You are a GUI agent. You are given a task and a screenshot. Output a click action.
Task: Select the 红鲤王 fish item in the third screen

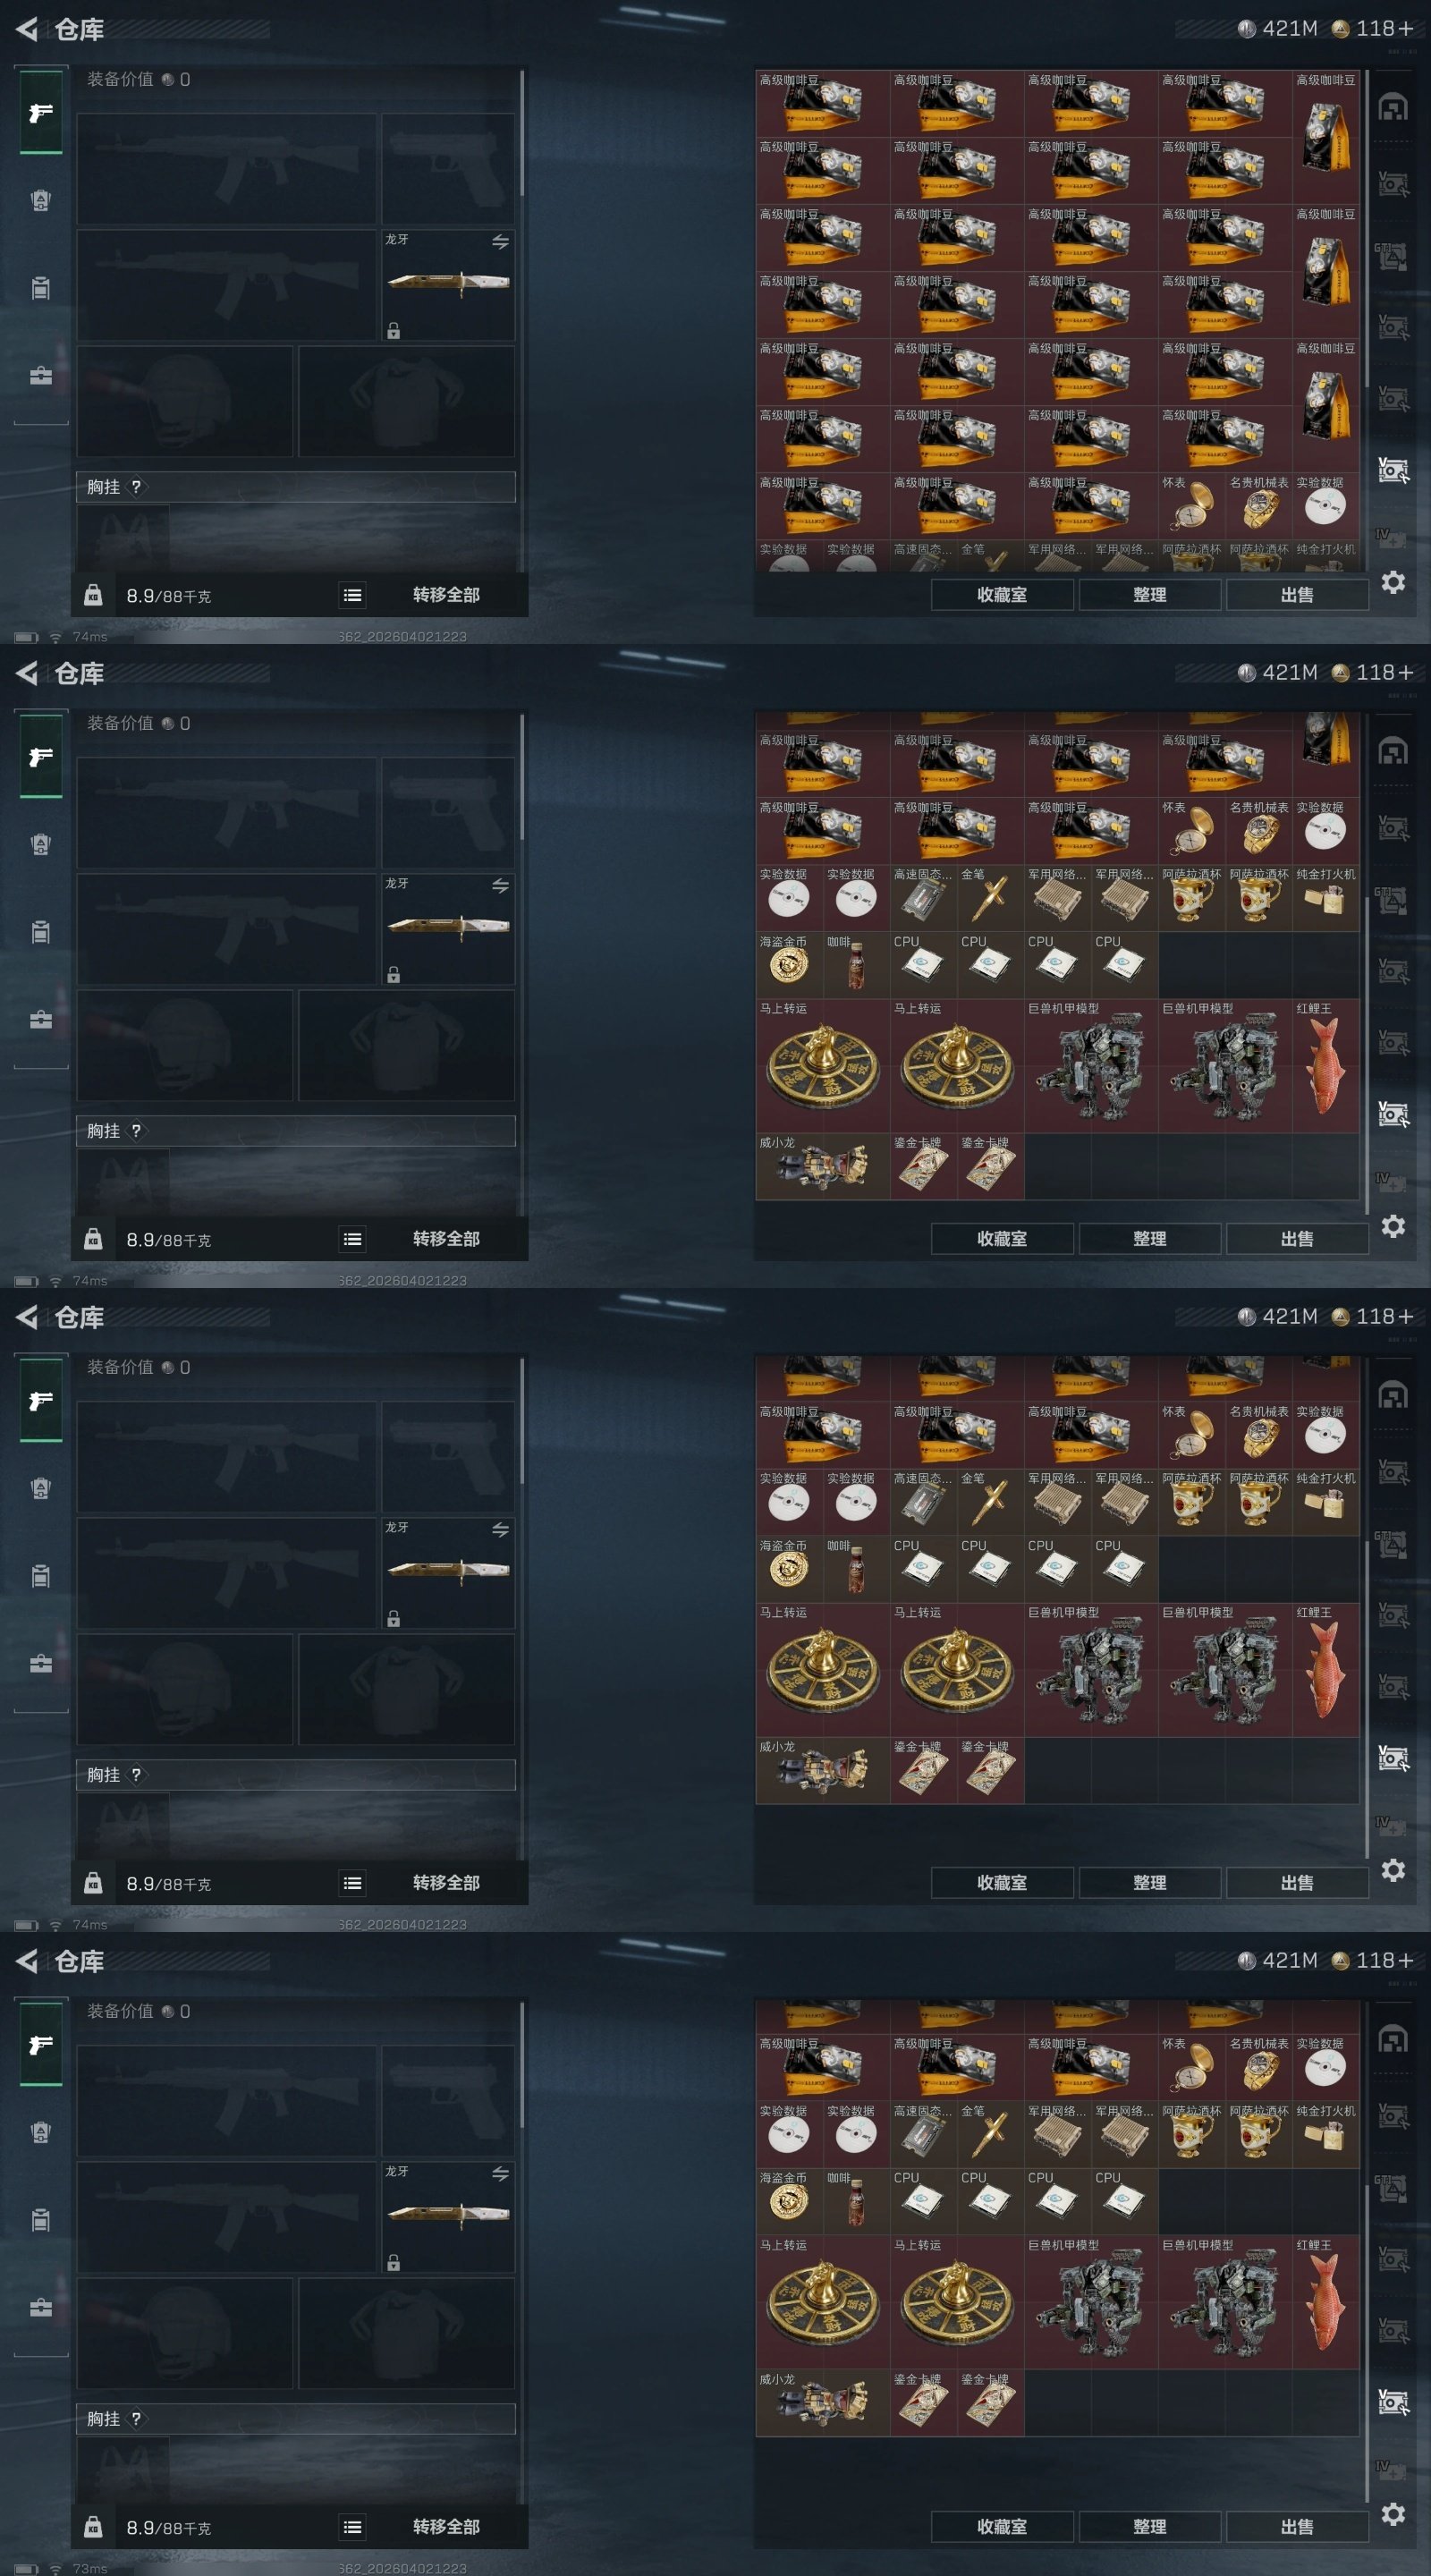[1325, 1670]
